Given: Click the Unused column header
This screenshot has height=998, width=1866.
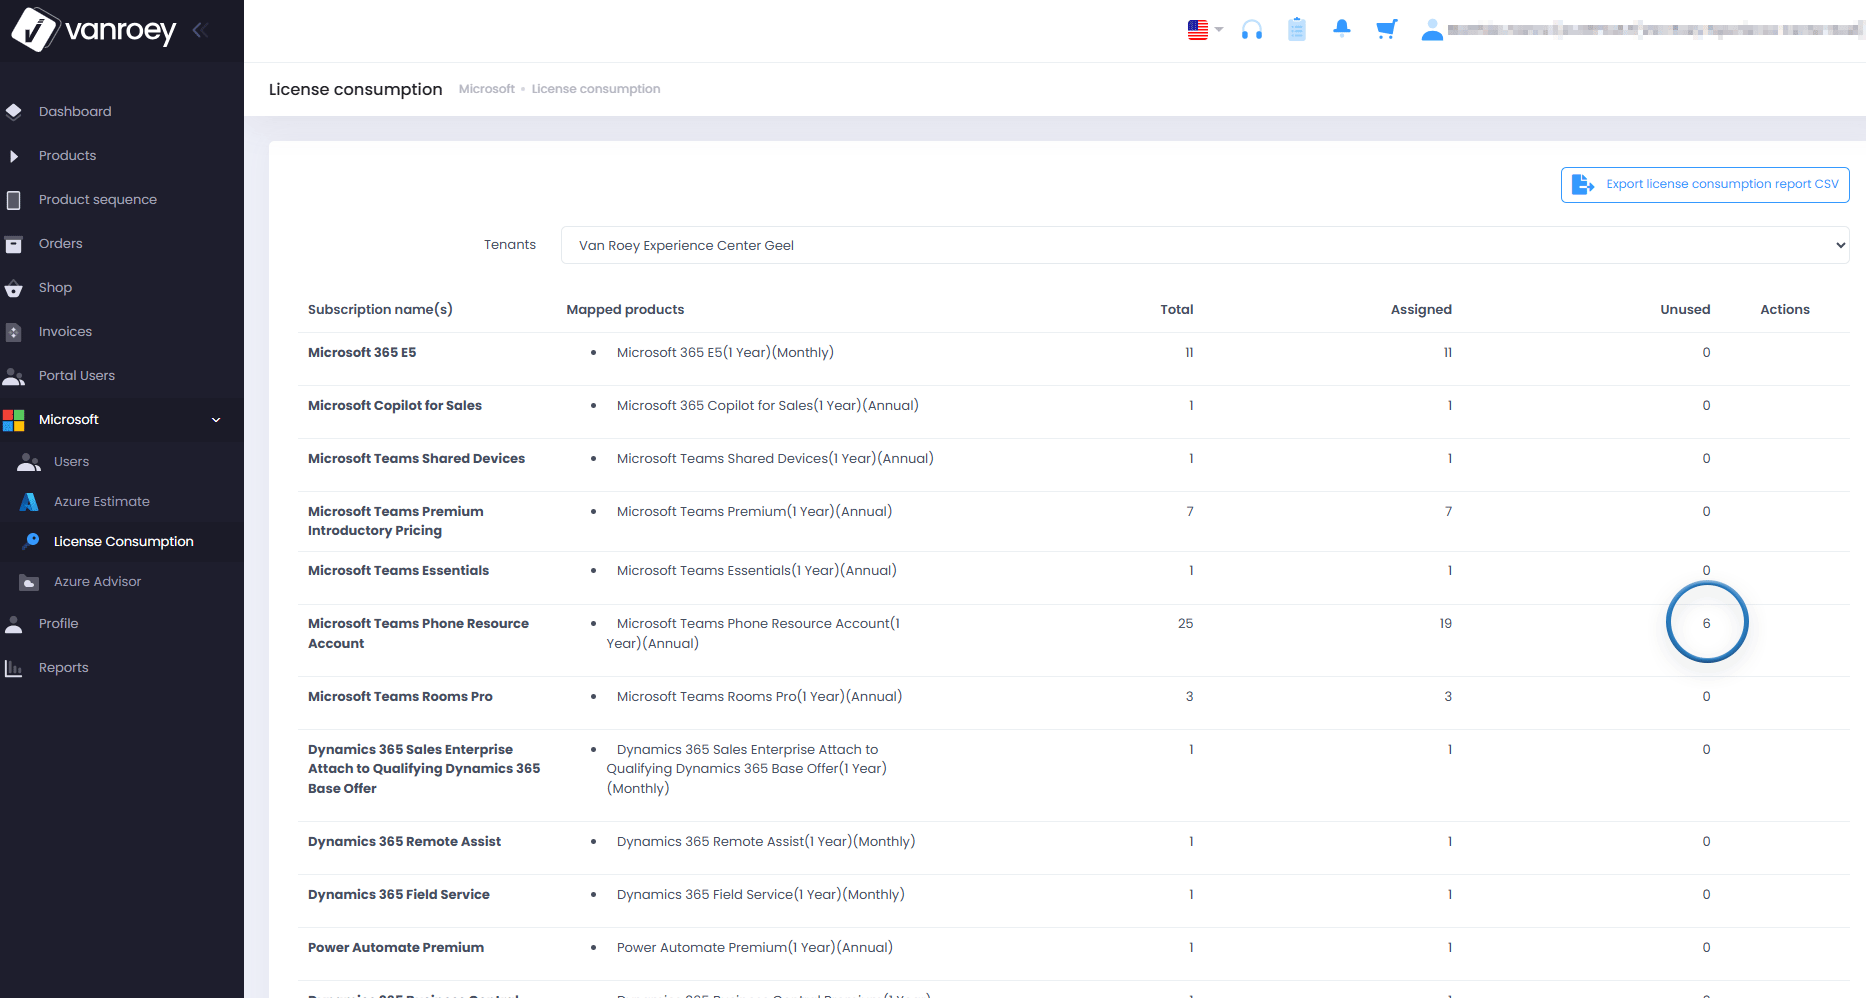Looking at the screenshot, I should 1685,309.
